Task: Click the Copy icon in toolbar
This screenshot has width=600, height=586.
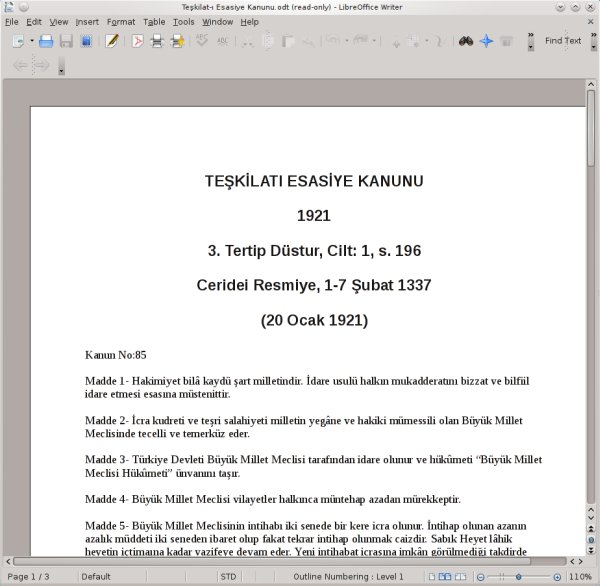Action: click(268, 41)
